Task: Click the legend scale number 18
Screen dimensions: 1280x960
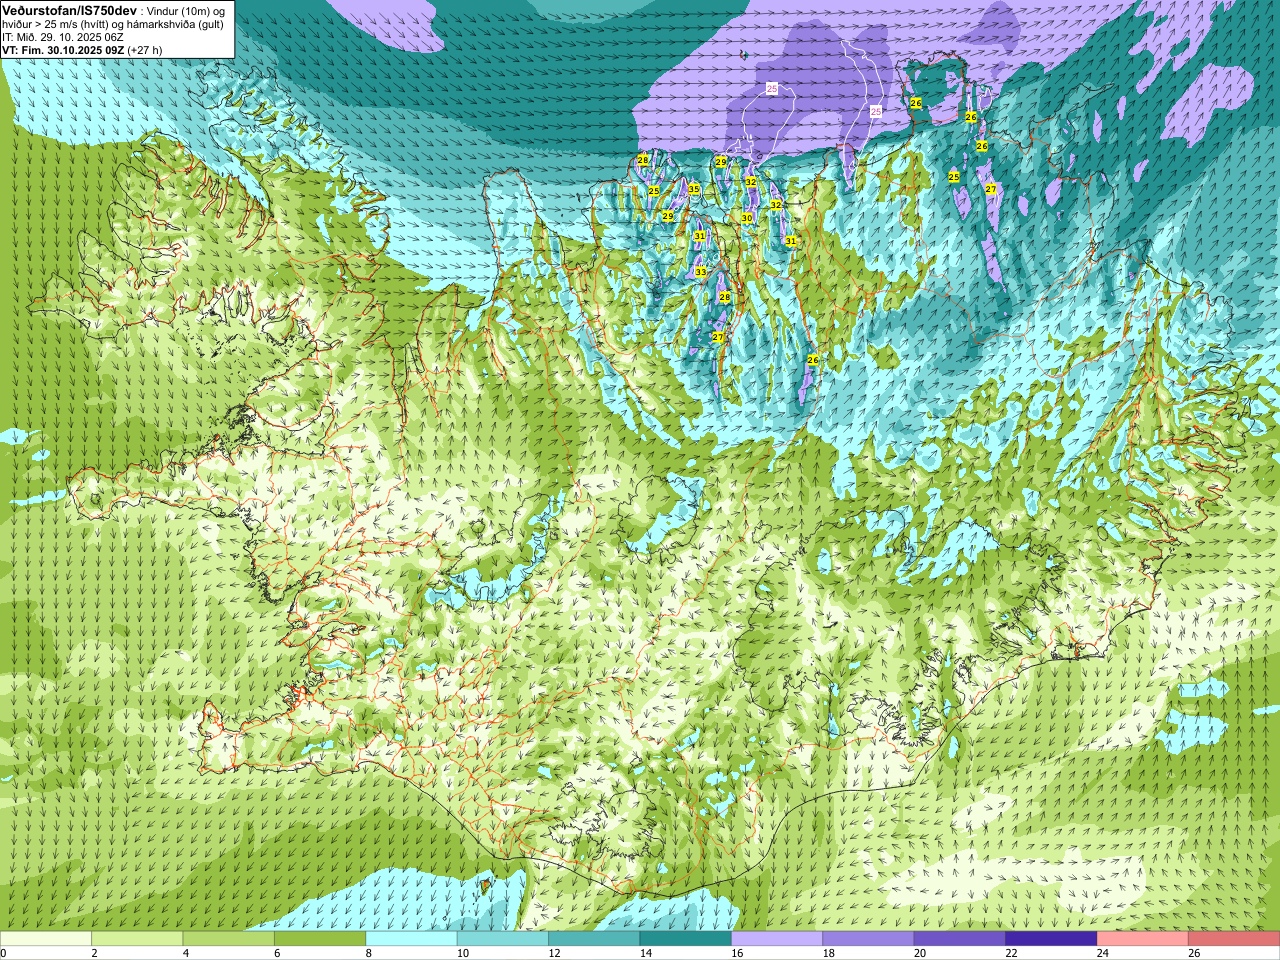Action: tap(828, 953)
